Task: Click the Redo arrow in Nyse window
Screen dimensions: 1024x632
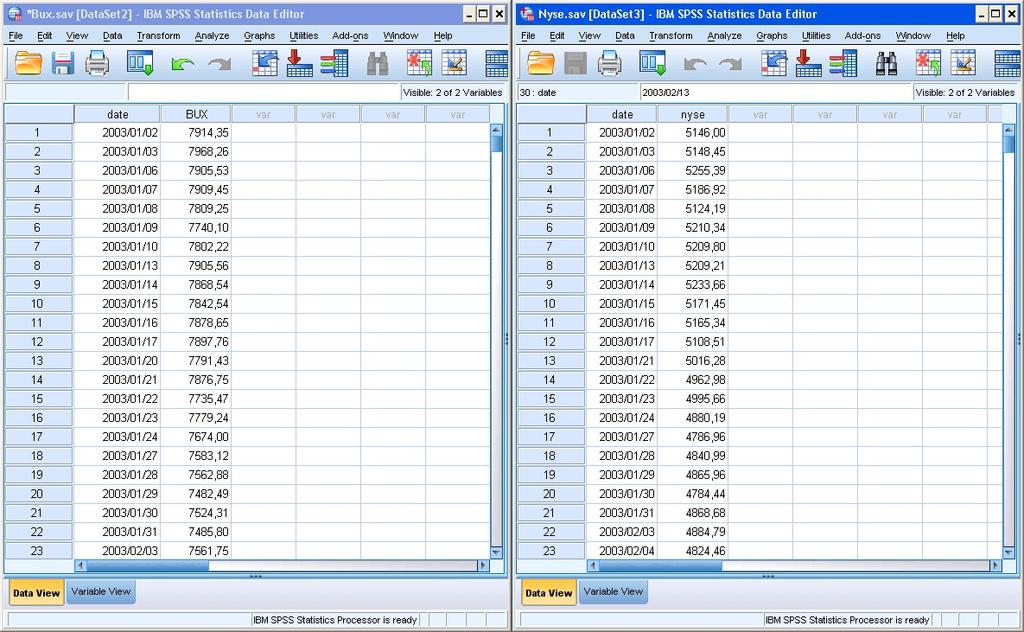Action: [x=730, y=63]
